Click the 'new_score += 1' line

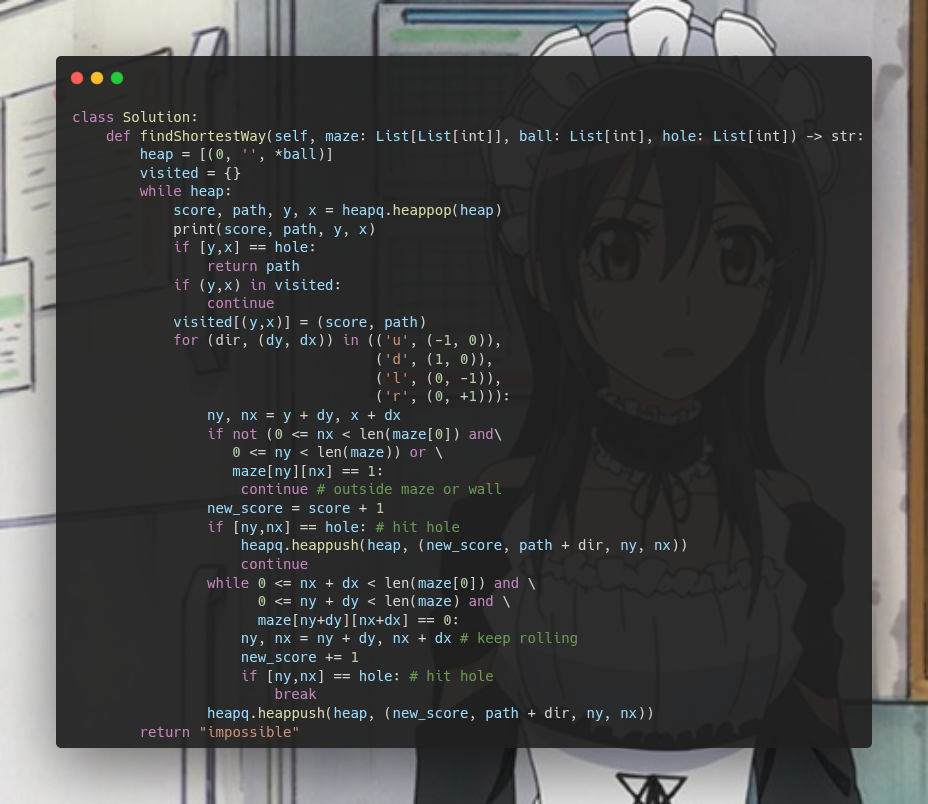299,658
